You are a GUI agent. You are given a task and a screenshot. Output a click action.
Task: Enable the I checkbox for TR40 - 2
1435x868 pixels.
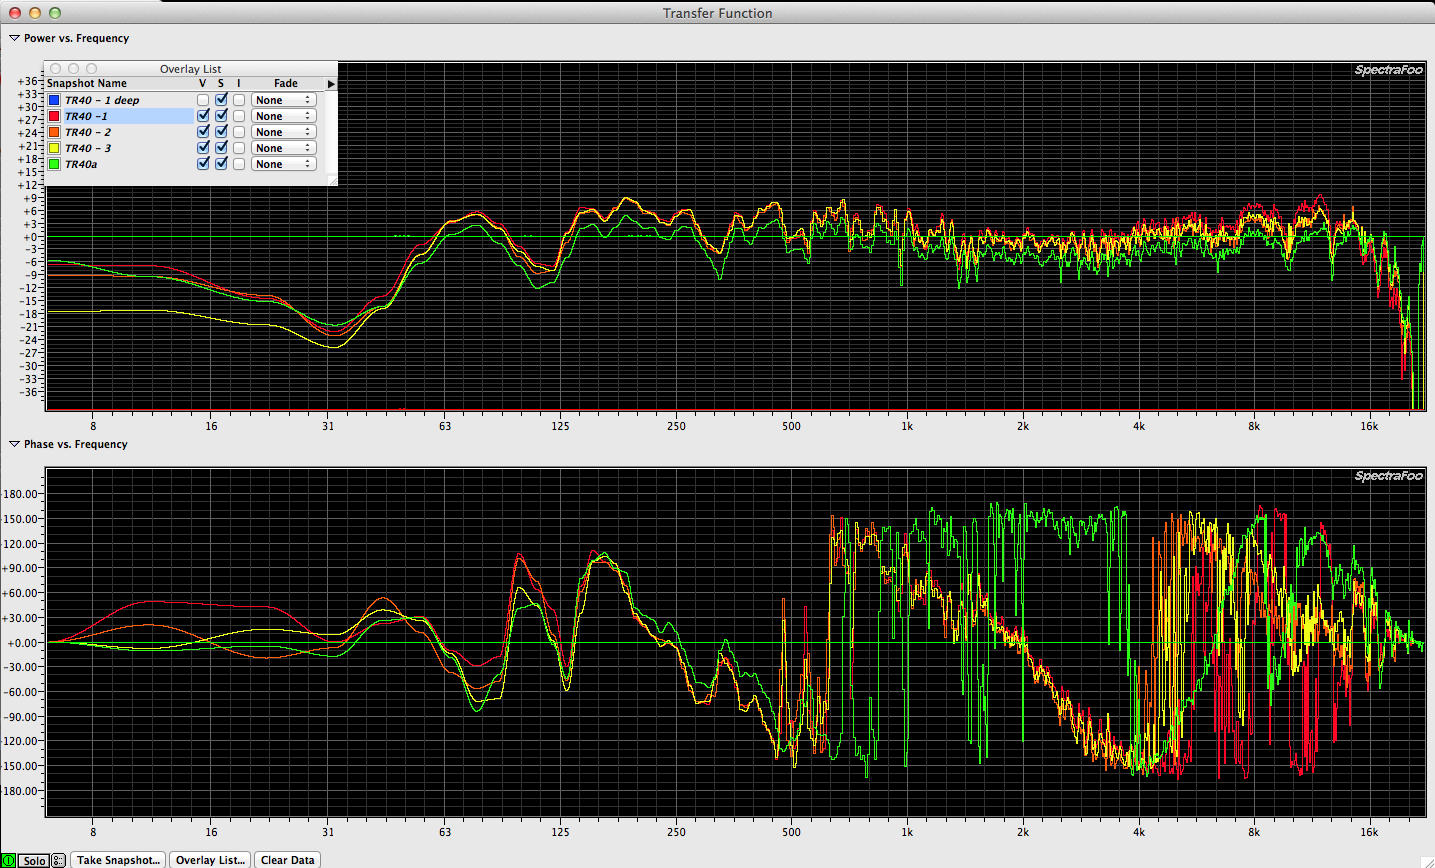(x=239, y=132)
